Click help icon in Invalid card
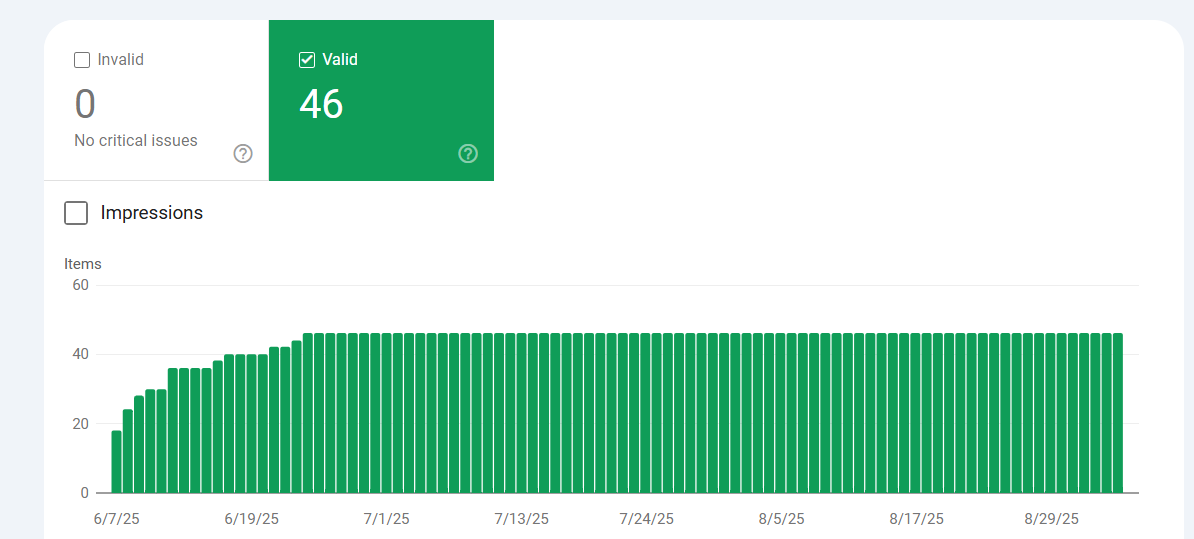 243,154
